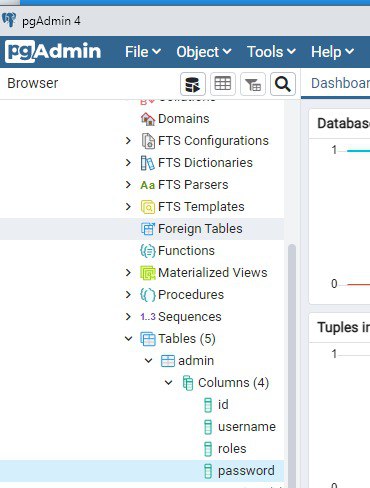Open the Query Tool toolbar icon
The width and height of the screenshot is (370, 488).
[x=193, y=84]
